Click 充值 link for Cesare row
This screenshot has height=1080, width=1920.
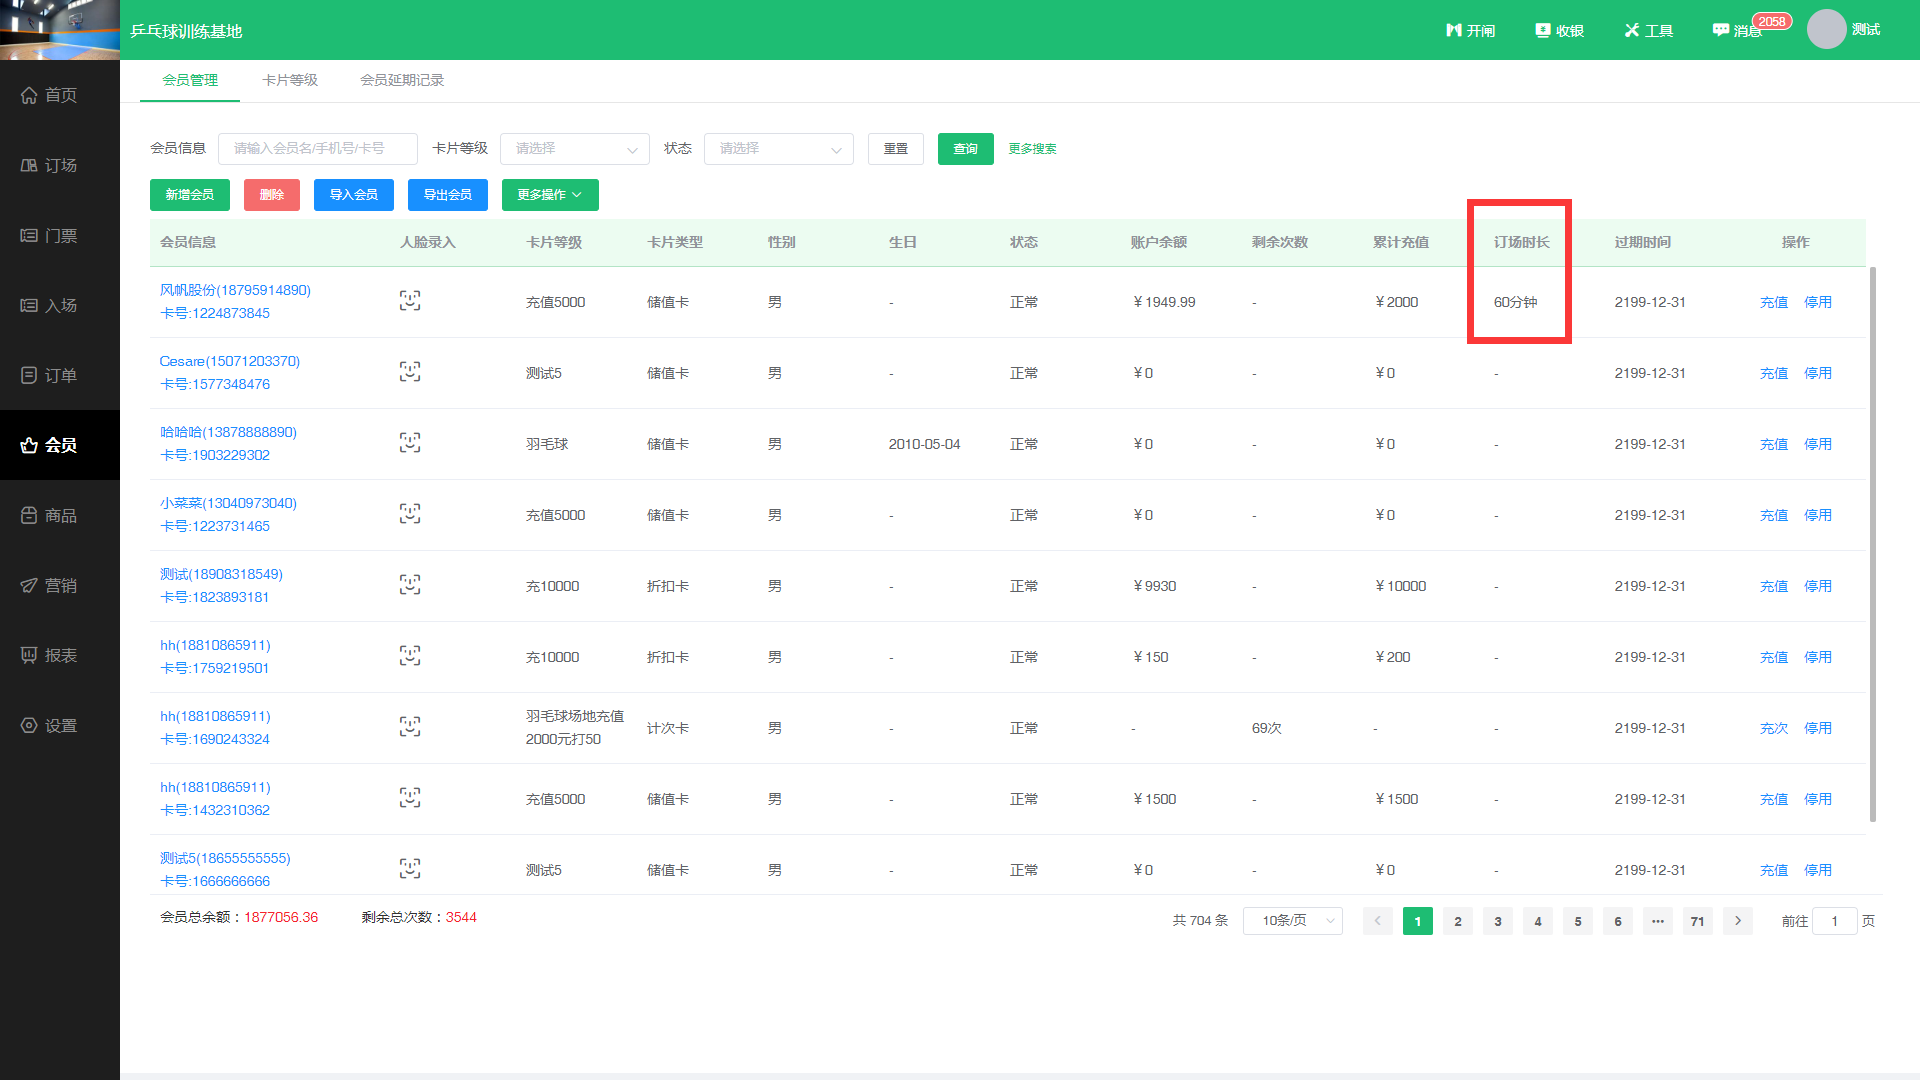click(1773, 373)
